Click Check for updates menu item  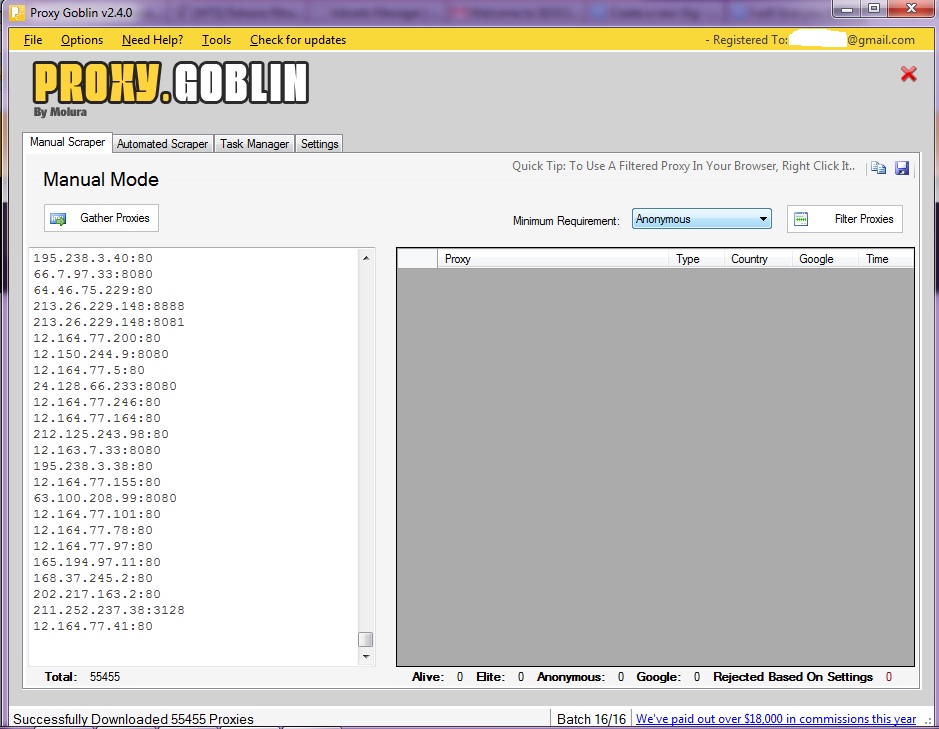298,40
